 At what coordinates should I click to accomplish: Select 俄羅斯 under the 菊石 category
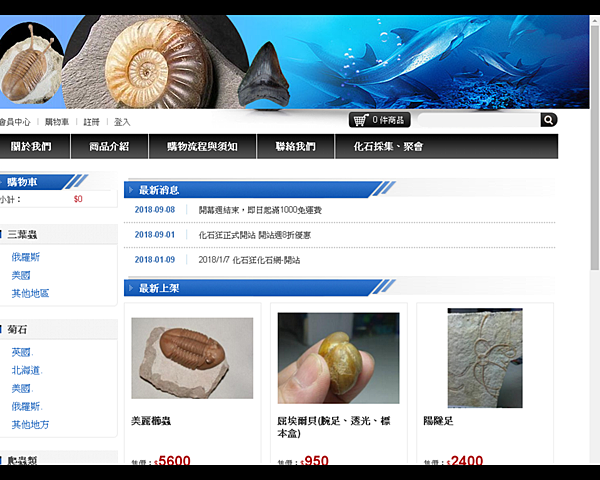(27, 406)
